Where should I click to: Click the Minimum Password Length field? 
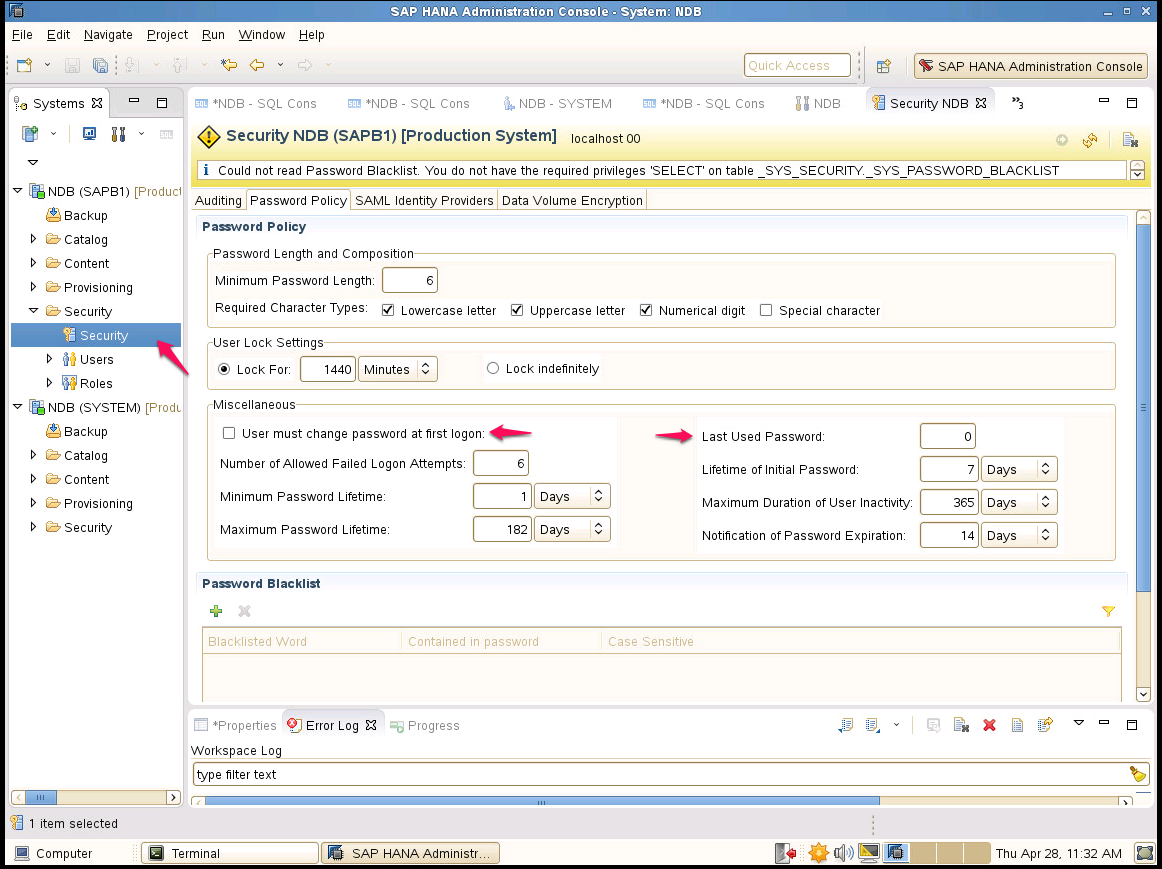[410, 281]
